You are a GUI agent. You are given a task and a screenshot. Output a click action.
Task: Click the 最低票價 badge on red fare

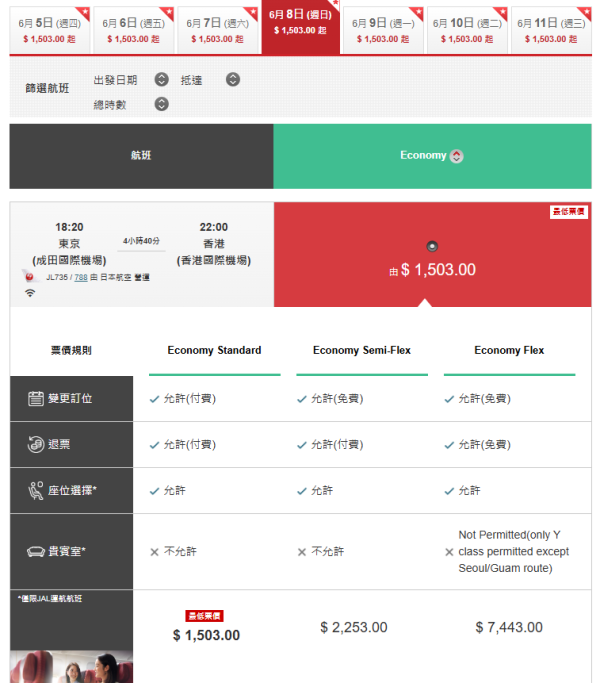coord(569,212)
